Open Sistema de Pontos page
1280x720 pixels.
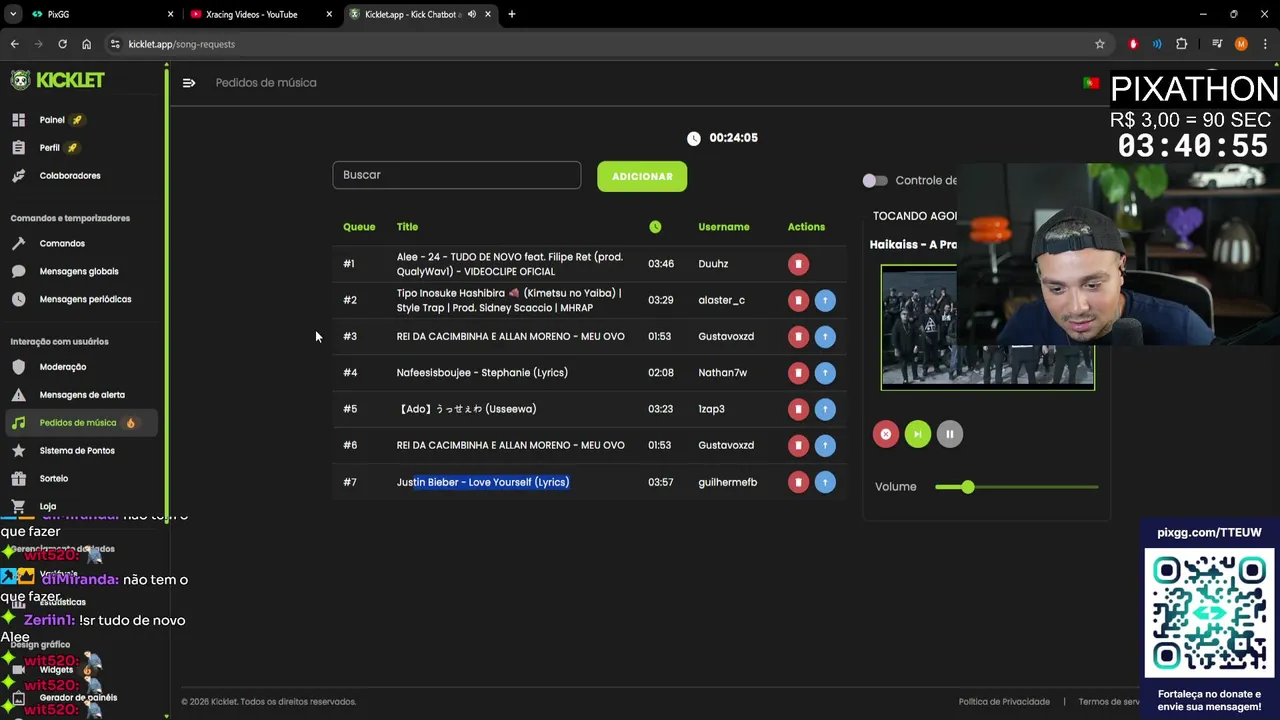coord(77,451)
